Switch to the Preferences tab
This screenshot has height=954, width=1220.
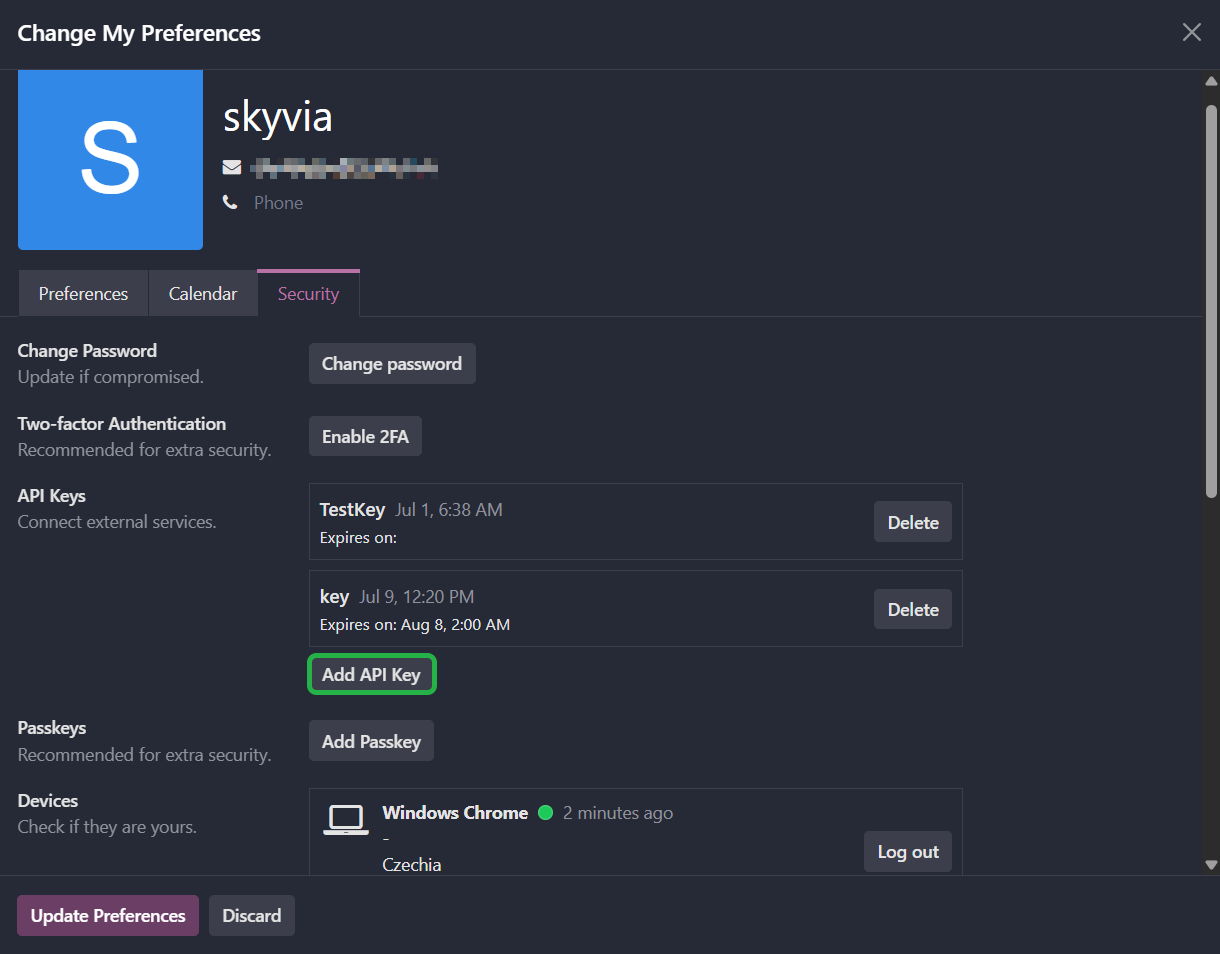83,293
